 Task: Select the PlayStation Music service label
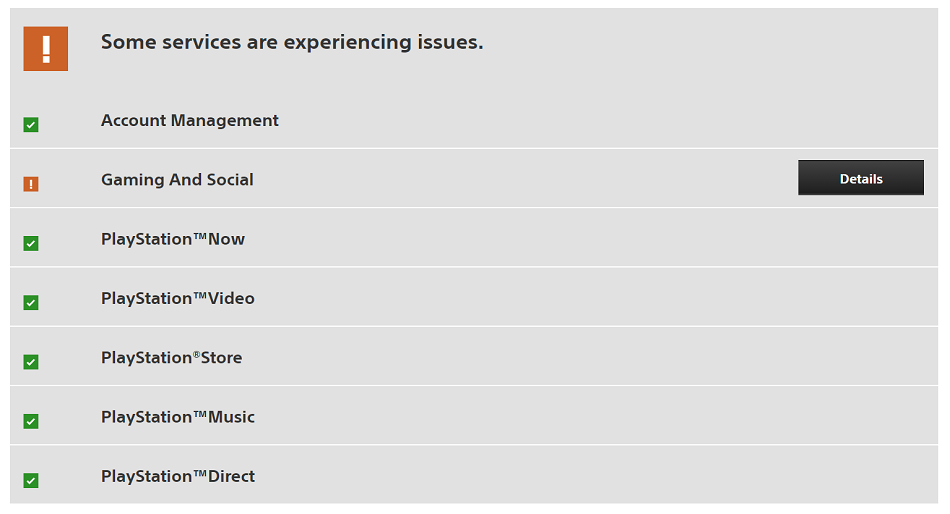[178, 418]
